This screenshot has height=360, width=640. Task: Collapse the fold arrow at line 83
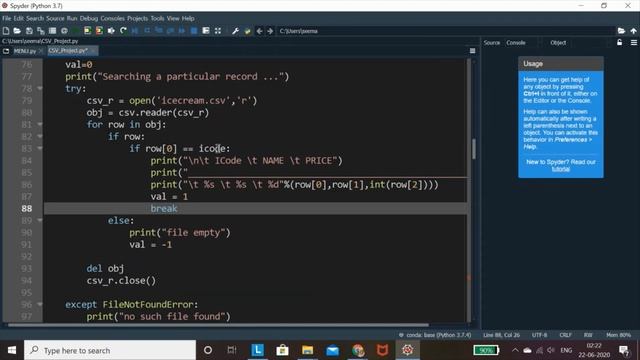40,148
